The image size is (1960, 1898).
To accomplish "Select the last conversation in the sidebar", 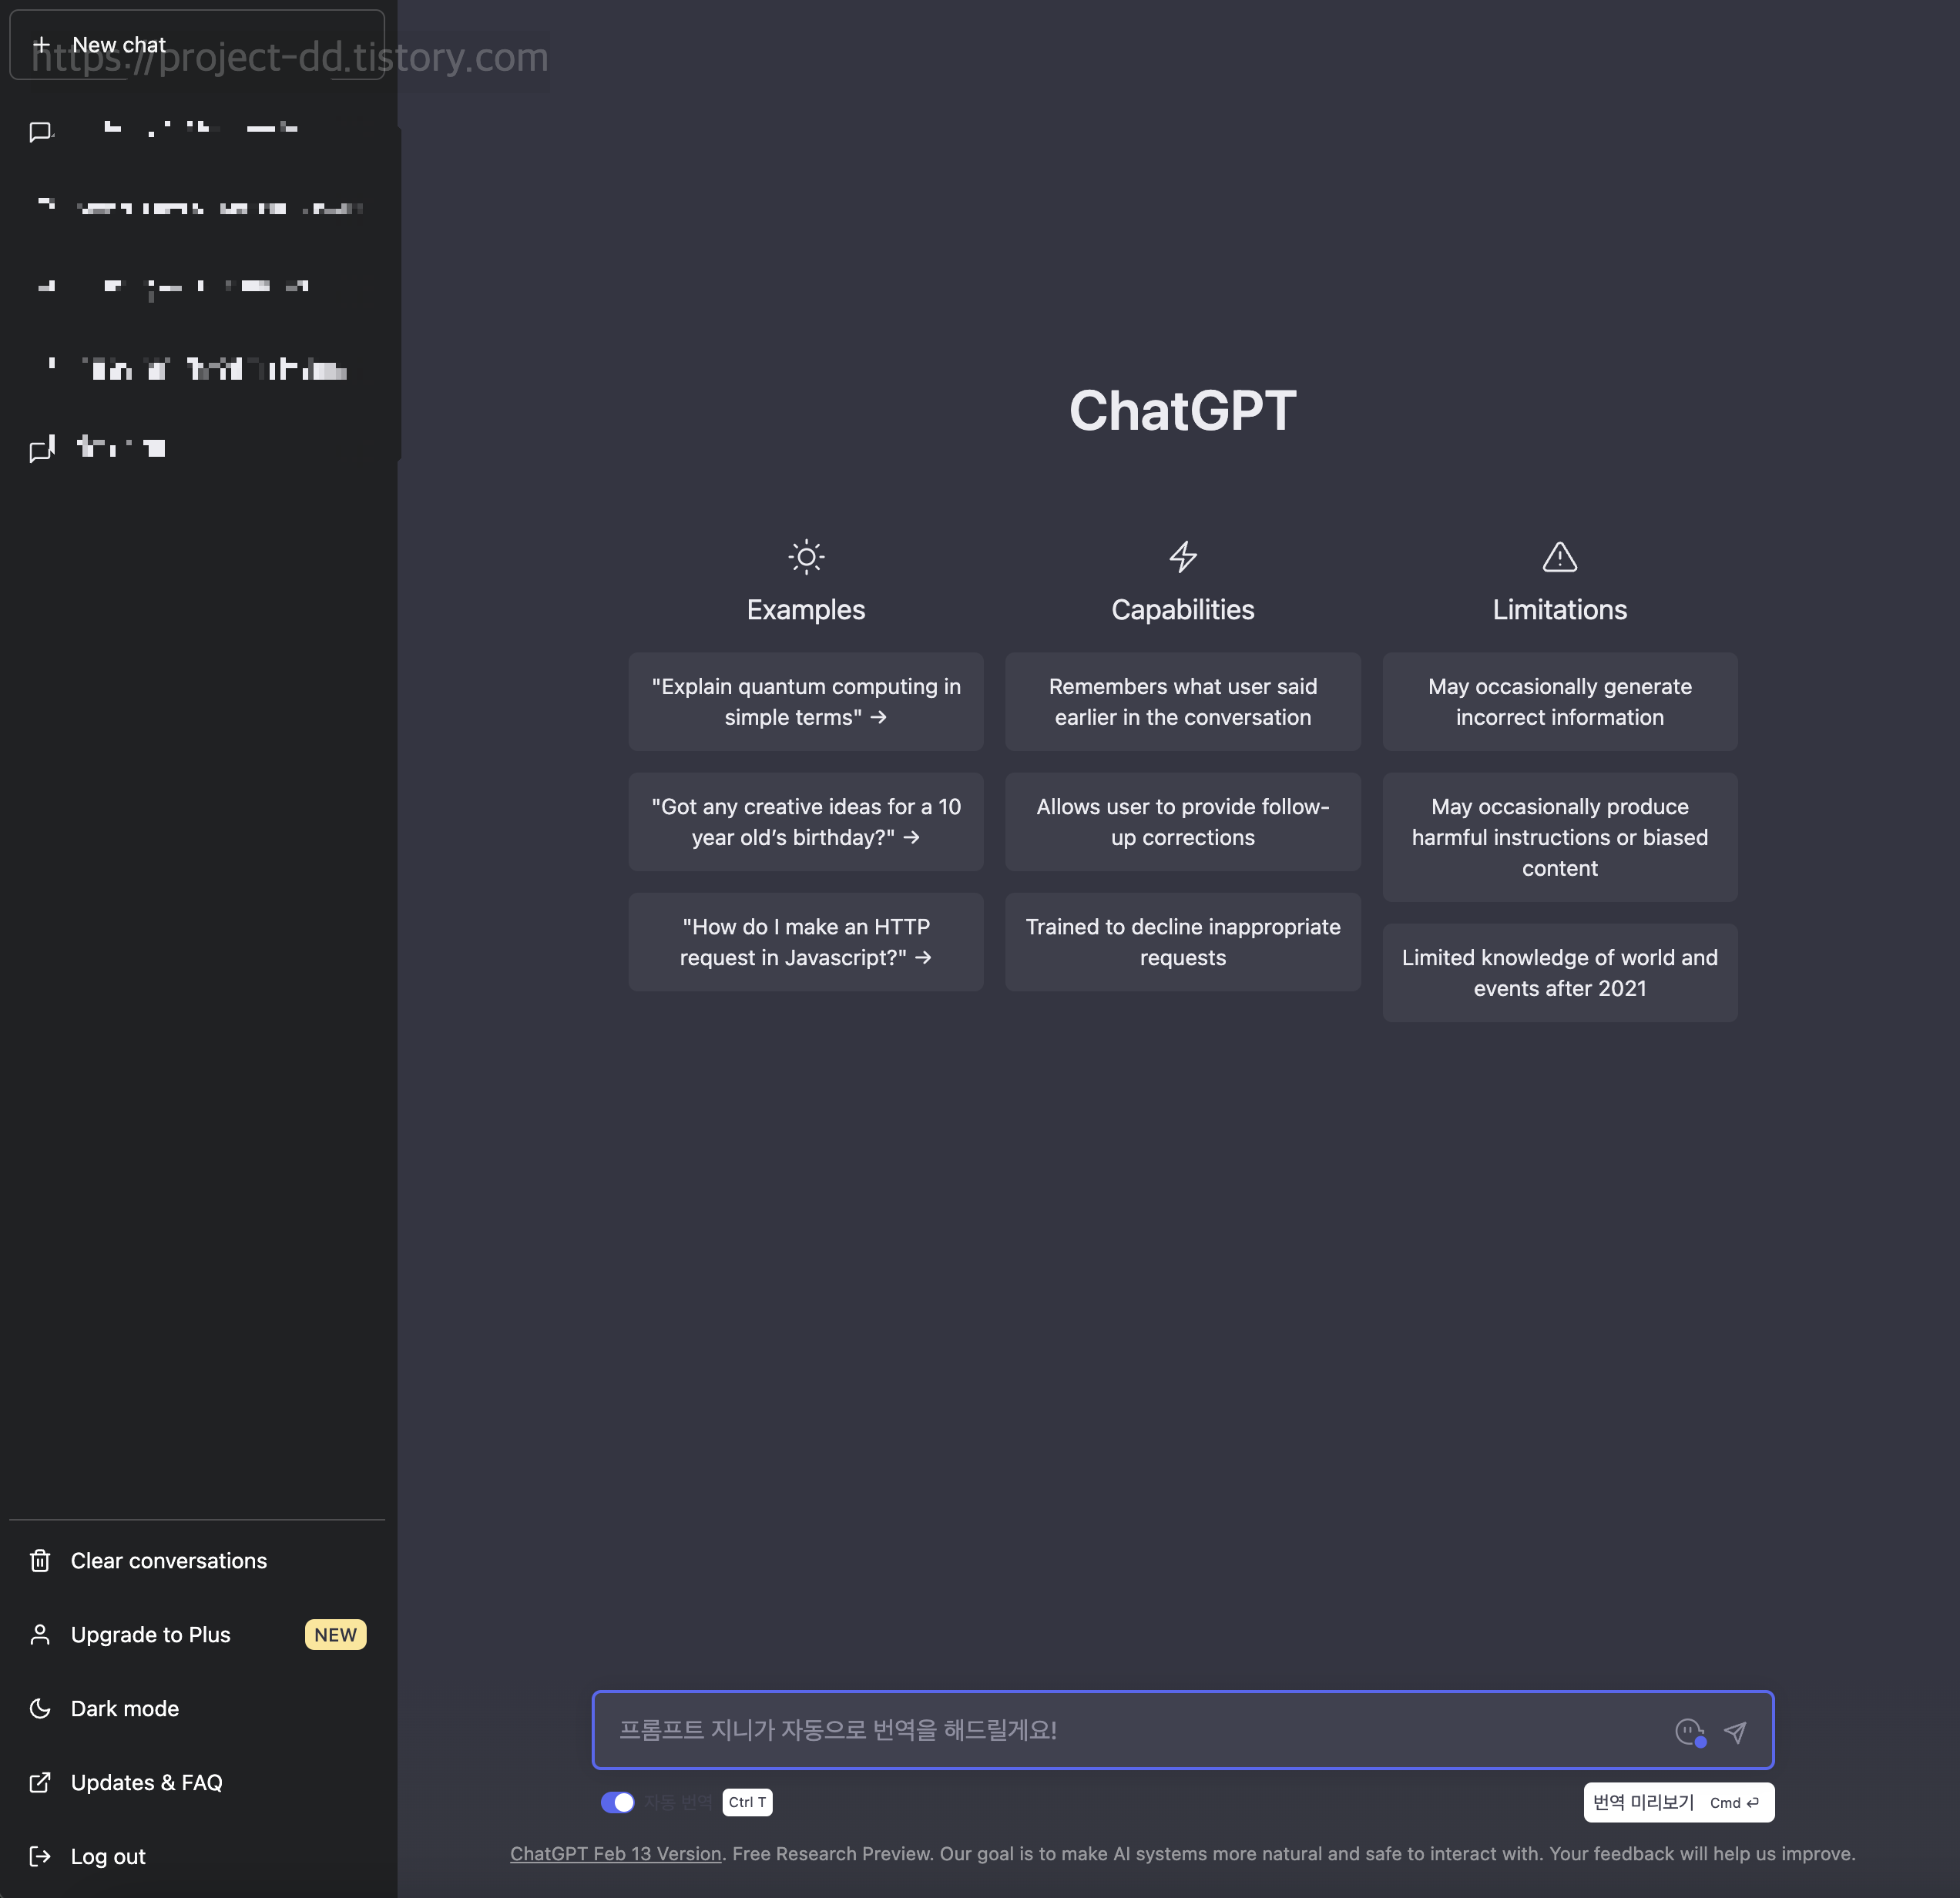I will tap(200, 447).
